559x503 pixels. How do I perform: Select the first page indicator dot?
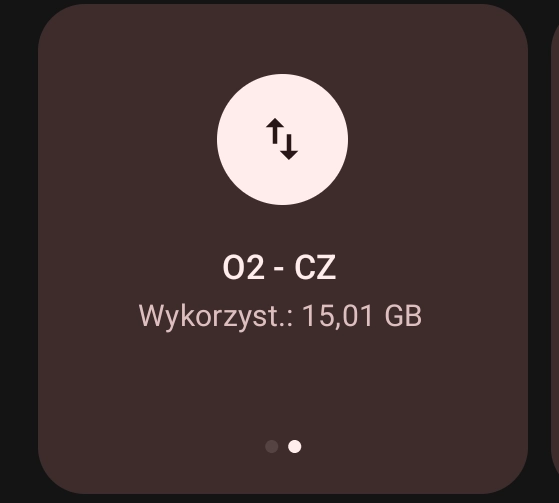tap(272, 446)
